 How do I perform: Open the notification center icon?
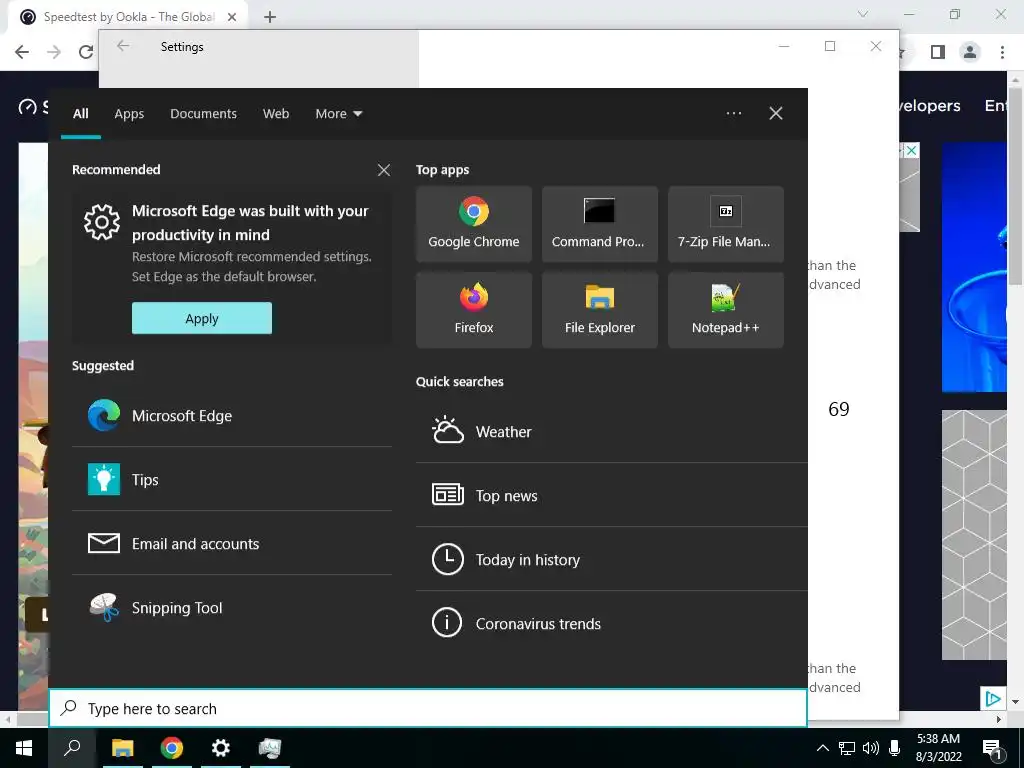(x=992, y=749)
